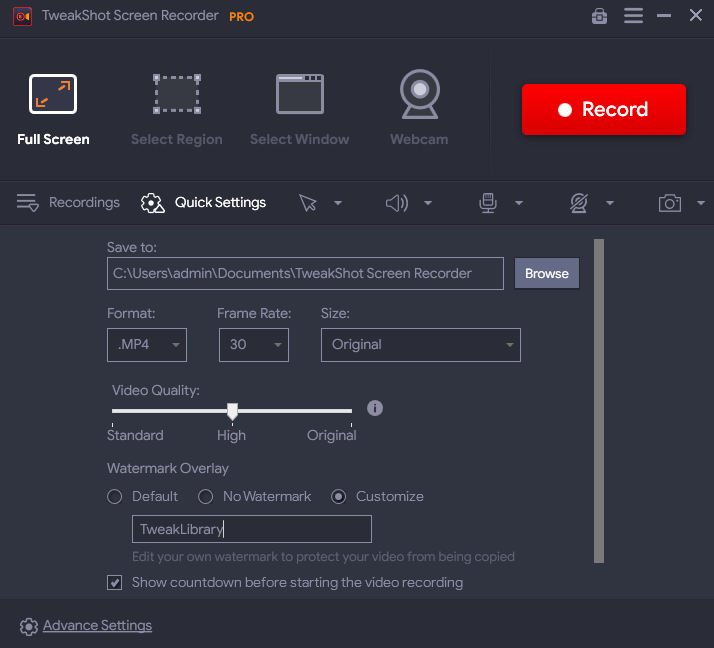Close the TweakShot window

695,15
